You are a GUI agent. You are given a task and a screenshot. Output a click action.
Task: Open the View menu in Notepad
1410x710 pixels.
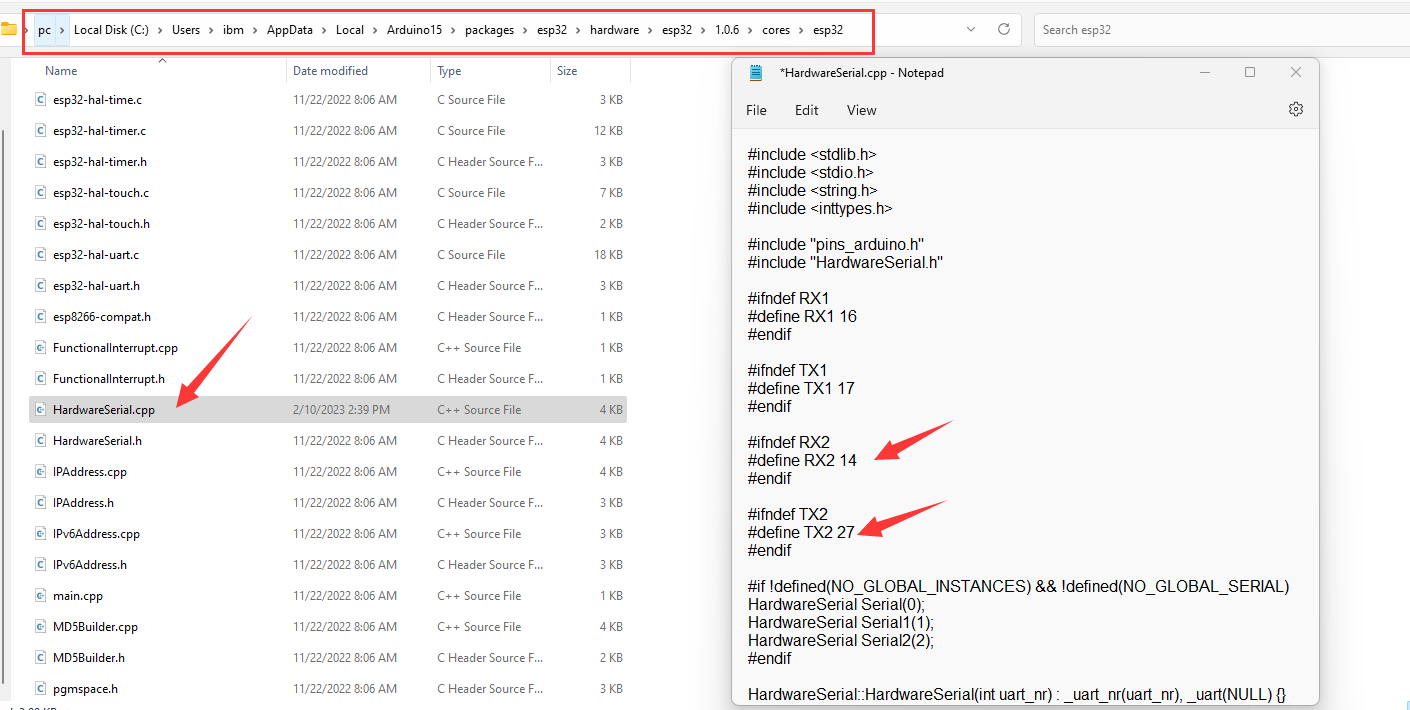(x=861, y=110)
